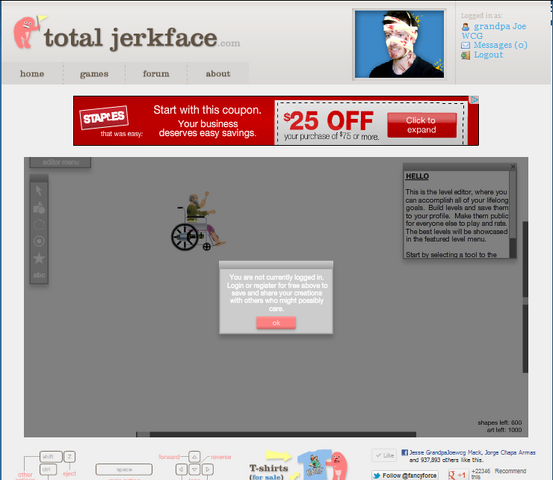The image size is (553, 480).
Task: Click the left arrow key diagram
Action: coord(181,469)
